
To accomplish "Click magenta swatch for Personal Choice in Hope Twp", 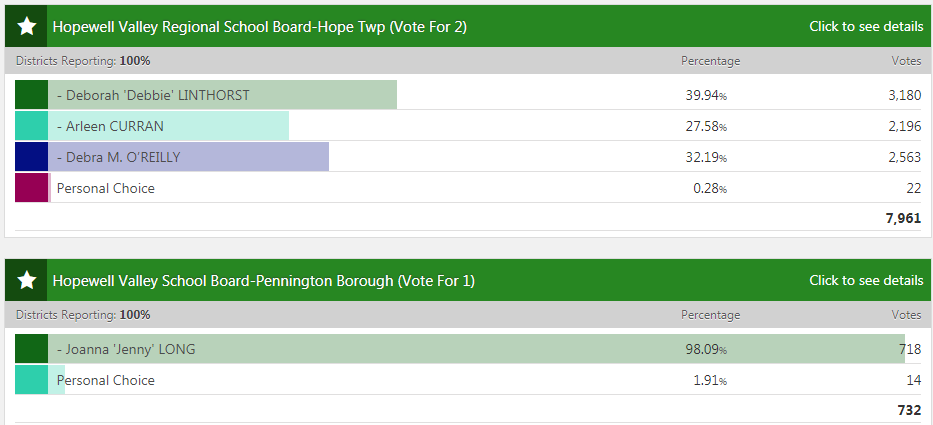I will coord(32,188).
